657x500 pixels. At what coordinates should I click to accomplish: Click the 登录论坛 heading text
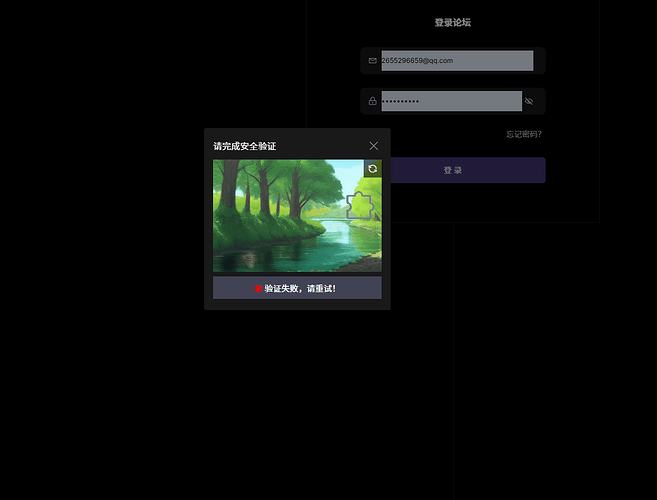(452, 22)
